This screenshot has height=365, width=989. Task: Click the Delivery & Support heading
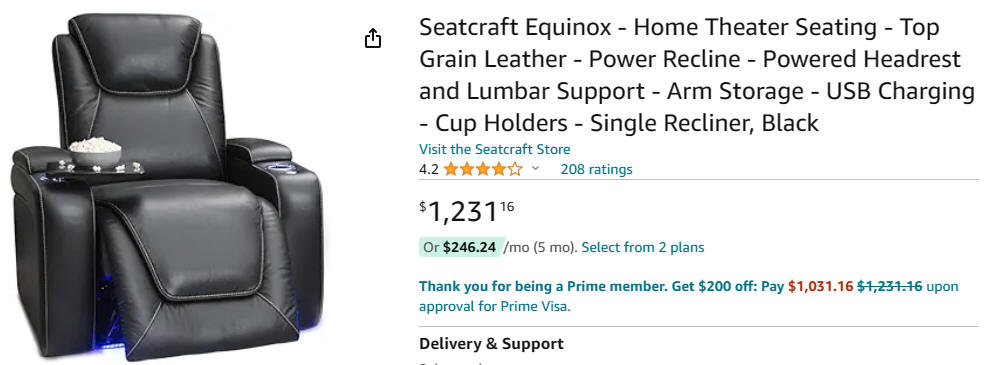[x=491, y=344]
